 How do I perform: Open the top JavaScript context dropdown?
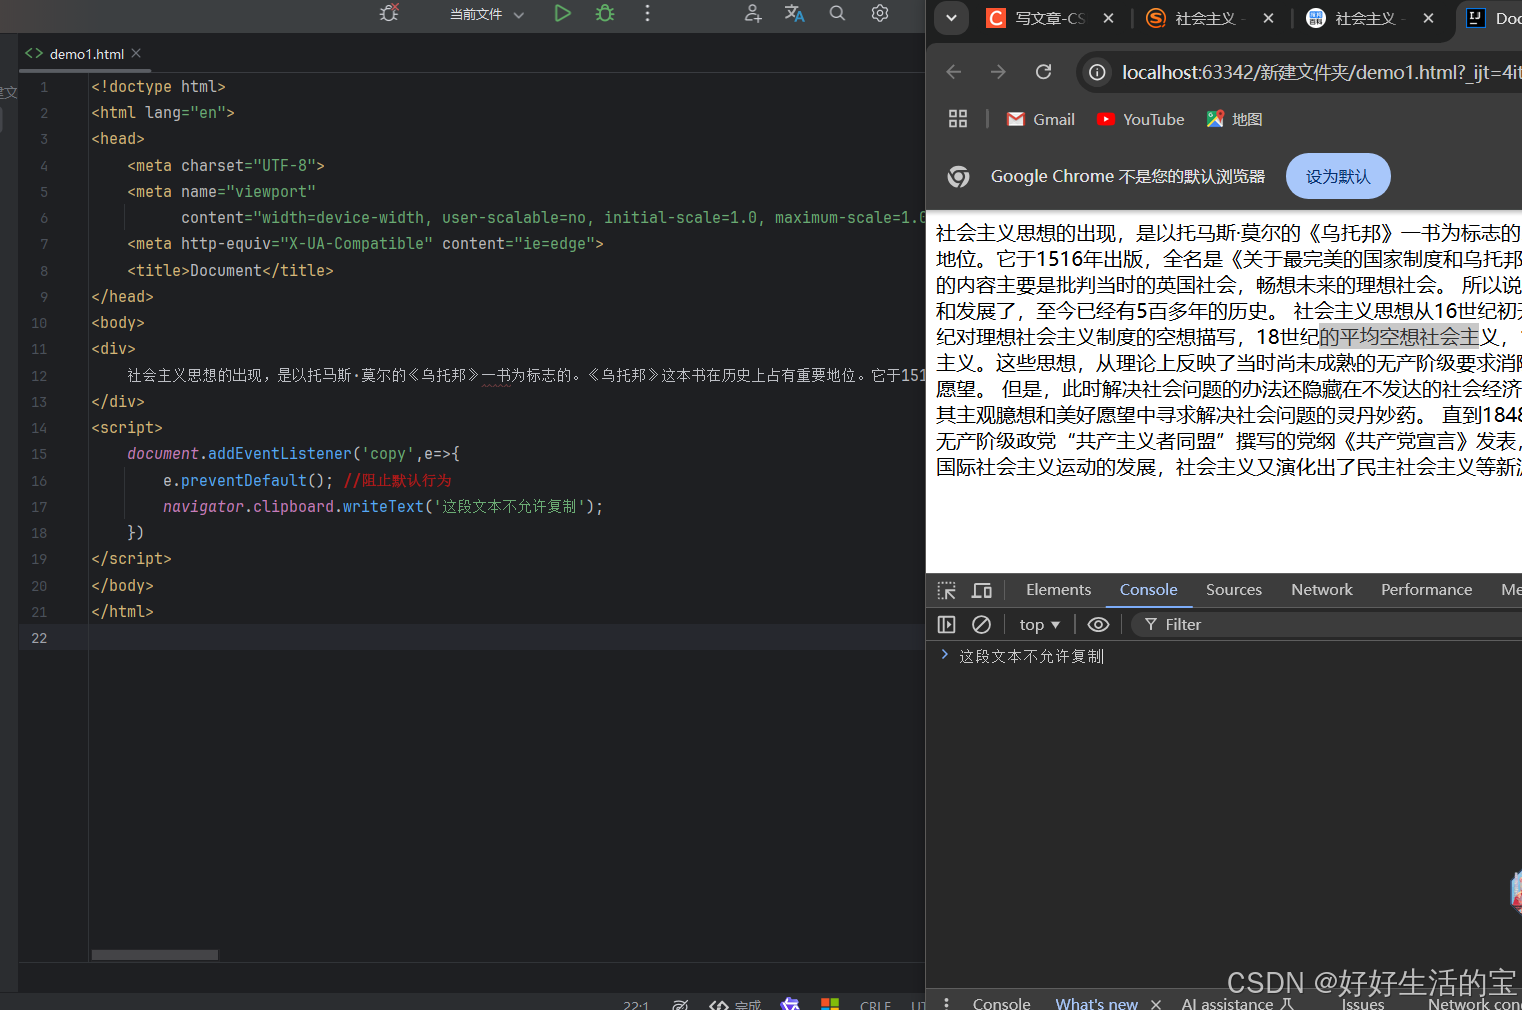click(1039, 624)
